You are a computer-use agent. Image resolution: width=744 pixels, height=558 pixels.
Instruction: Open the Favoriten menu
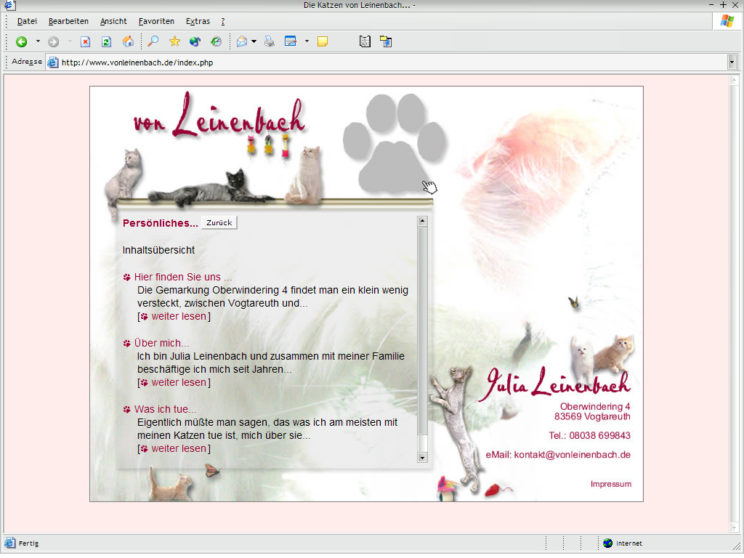(x=157, y=21)
